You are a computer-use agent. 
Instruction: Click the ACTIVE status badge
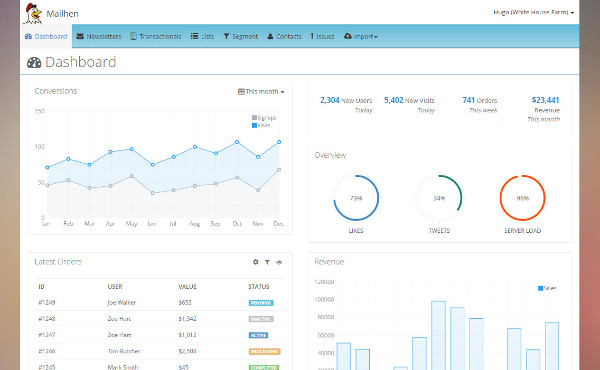pyautogui.click(x=258, y=335)
